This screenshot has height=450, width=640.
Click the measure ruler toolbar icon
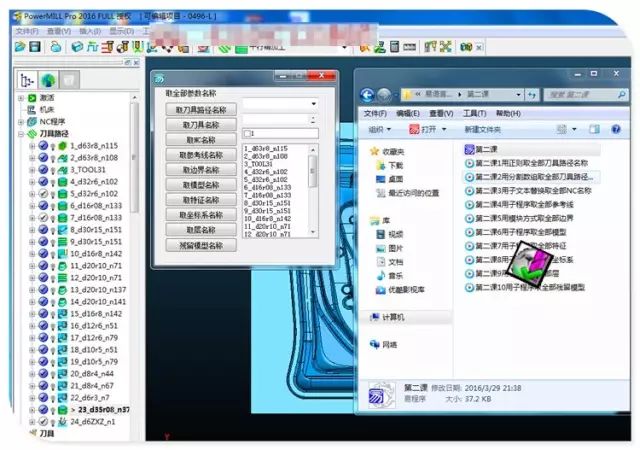pos(409,47)
